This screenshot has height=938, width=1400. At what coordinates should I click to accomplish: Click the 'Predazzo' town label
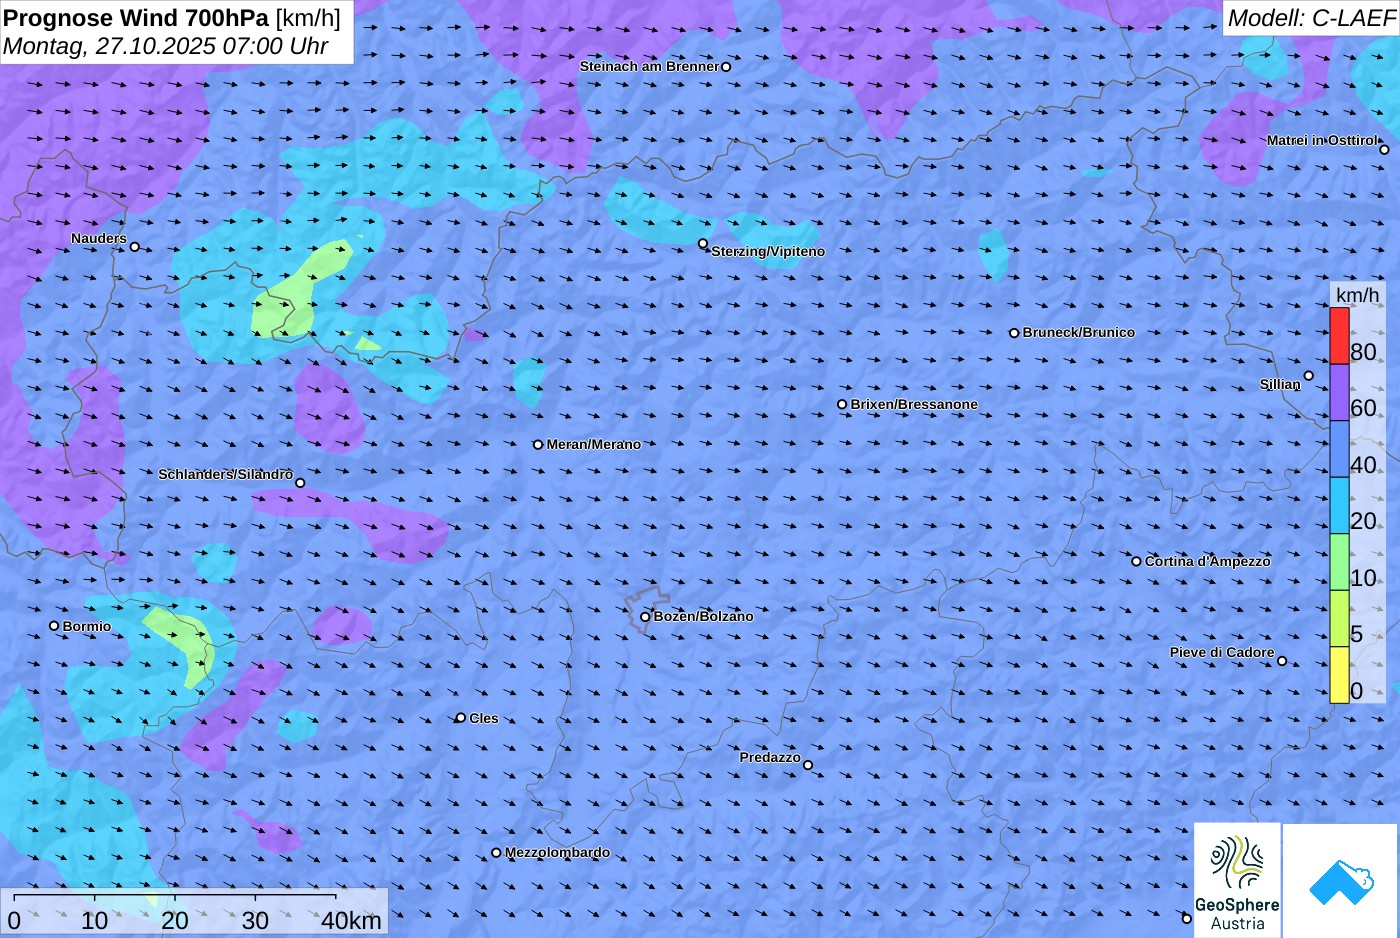[770, 757]
